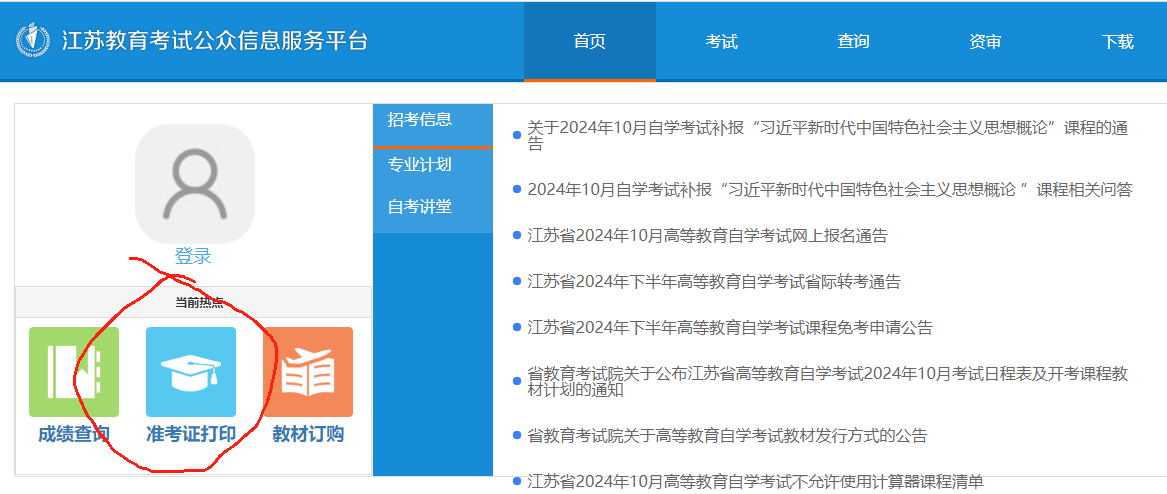Viewport: 1167px width, 494px height.
Task: Open the 教材发行方式的公告 link
Action: point(727,436)
